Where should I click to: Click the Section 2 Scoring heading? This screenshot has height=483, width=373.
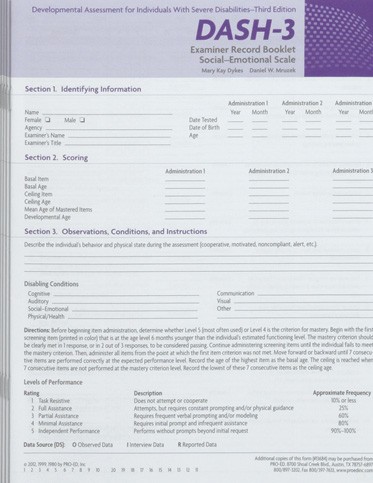(x=56, y=157)
